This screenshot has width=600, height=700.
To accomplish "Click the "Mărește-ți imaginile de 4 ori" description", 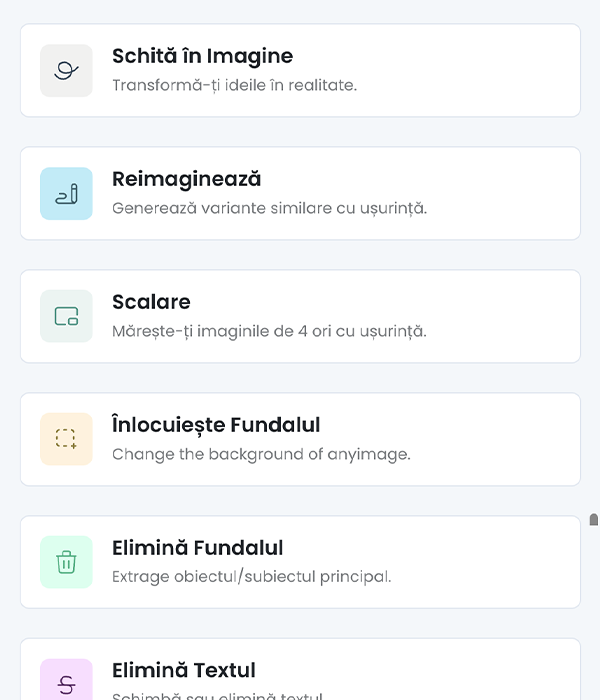I will click(x=269, y=331).
